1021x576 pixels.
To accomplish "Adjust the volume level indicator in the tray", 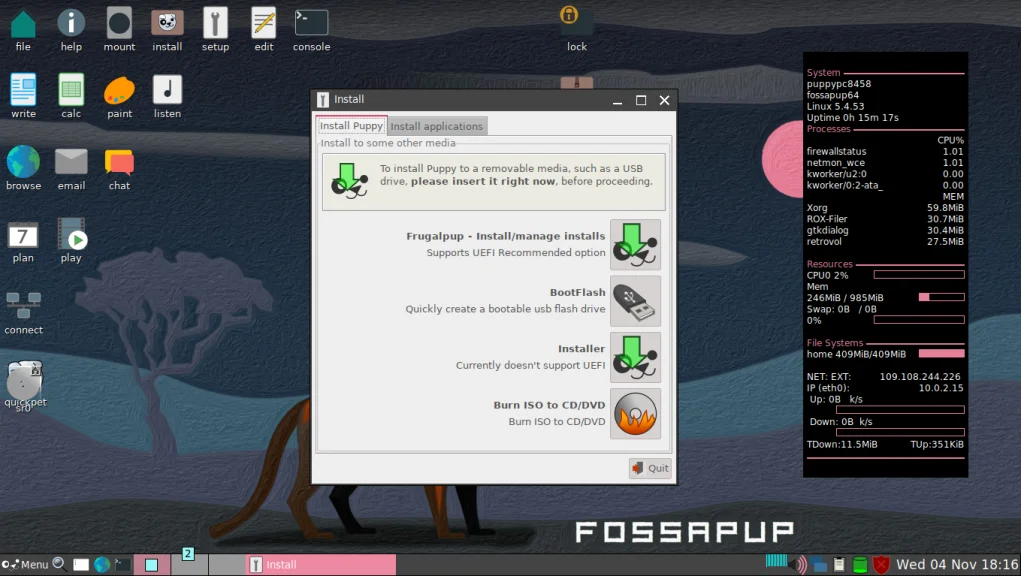I will point(776,563).
